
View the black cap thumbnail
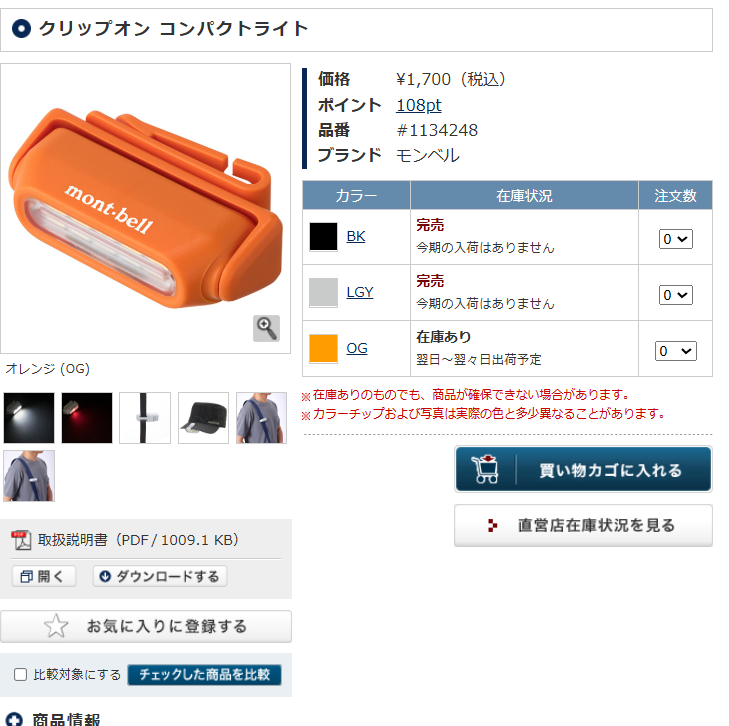tap(203, 418)
